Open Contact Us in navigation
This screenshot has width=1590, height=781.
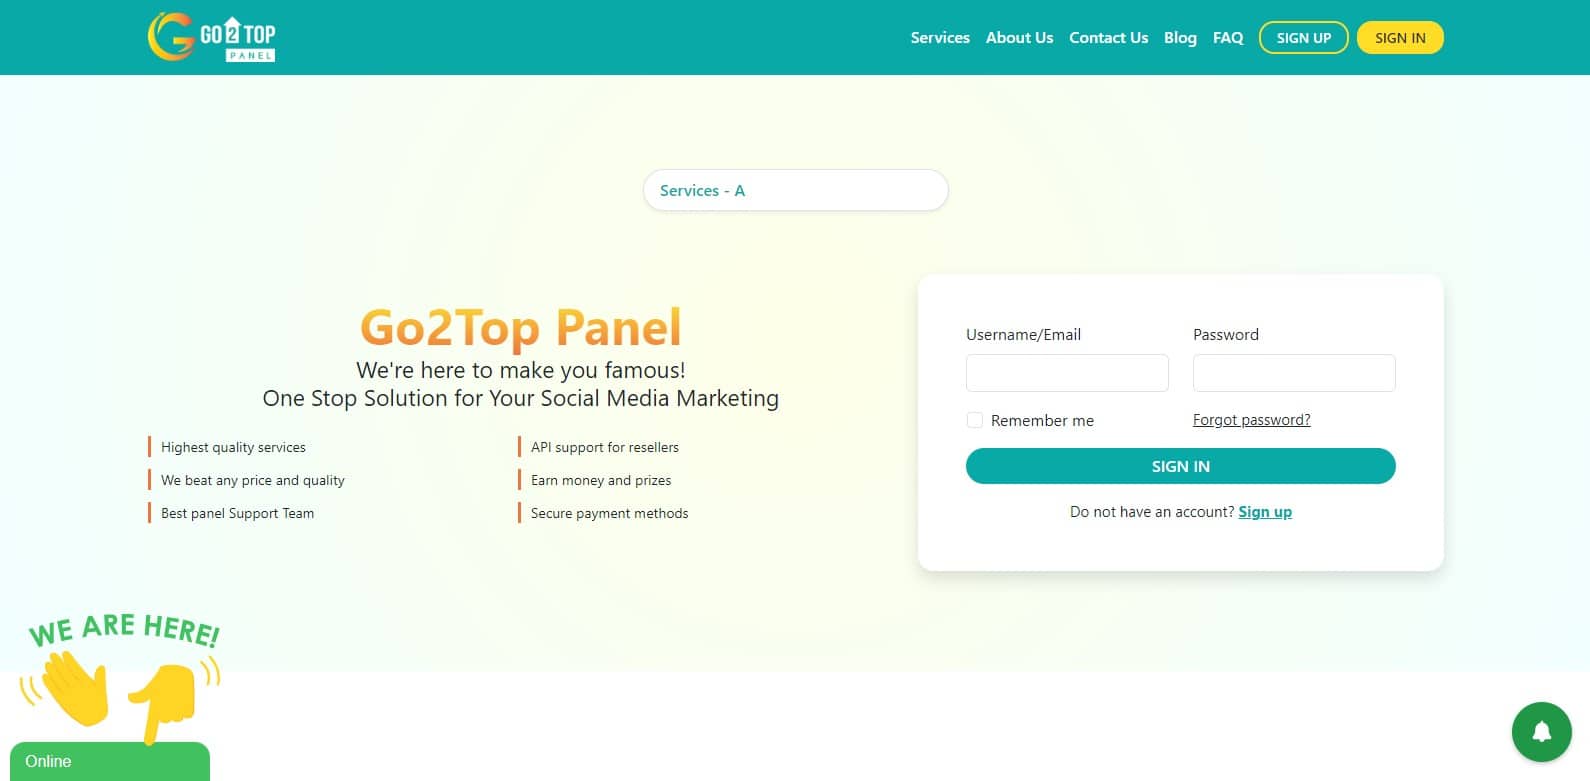click(1108, 38)
